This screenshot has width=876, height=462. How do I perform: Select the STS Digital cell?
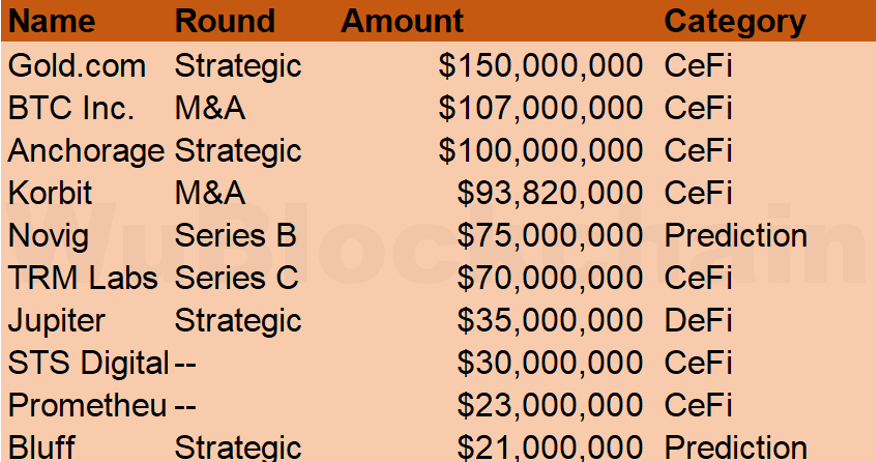(x=88, y=363)
